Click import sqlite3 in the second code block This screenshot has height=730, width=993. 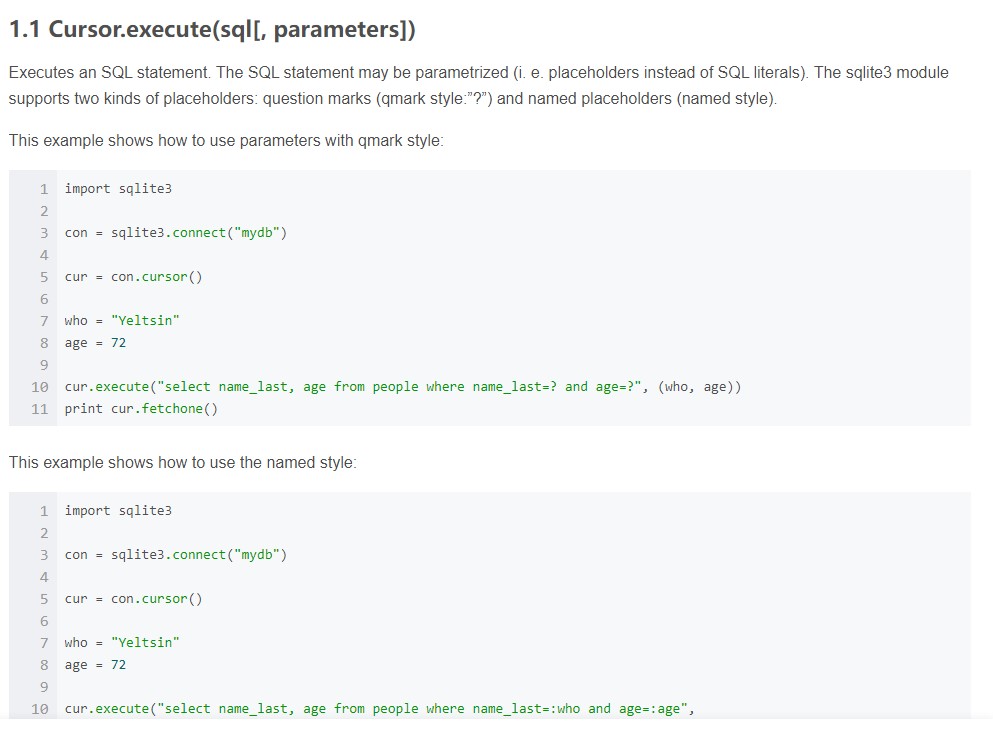[118, 511]
